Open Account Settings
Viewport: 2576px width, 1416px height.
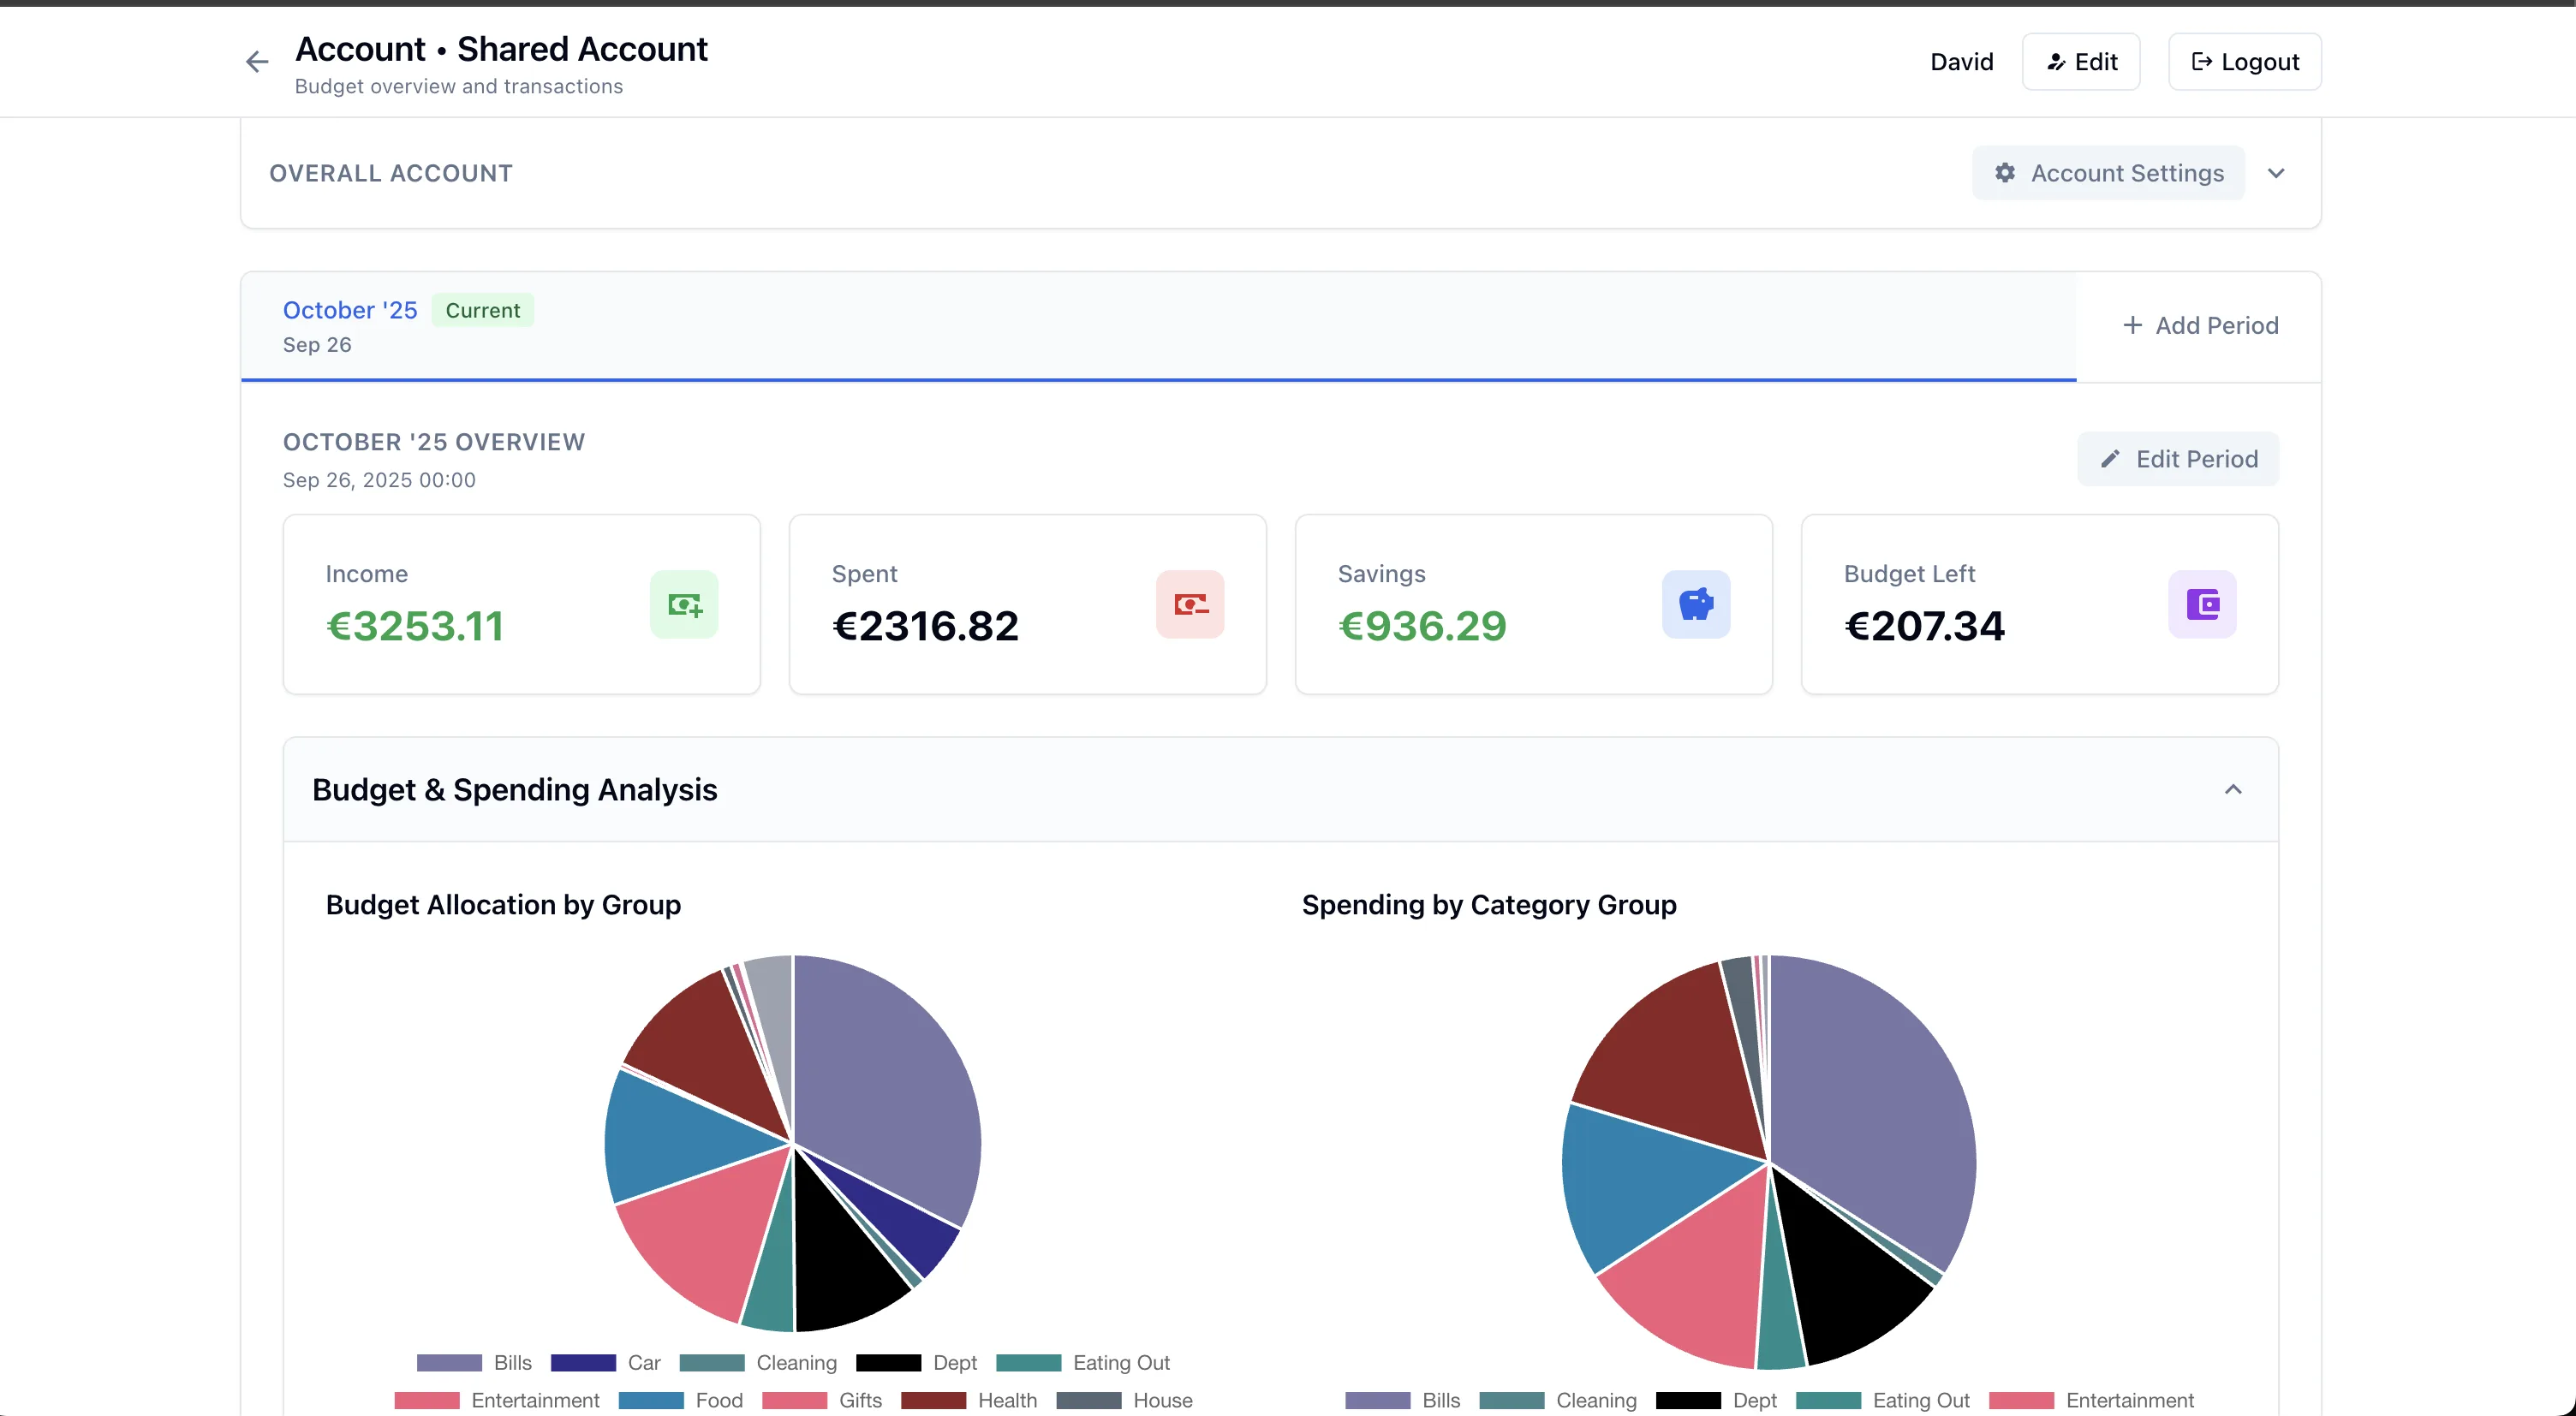tap(2108, 173)
